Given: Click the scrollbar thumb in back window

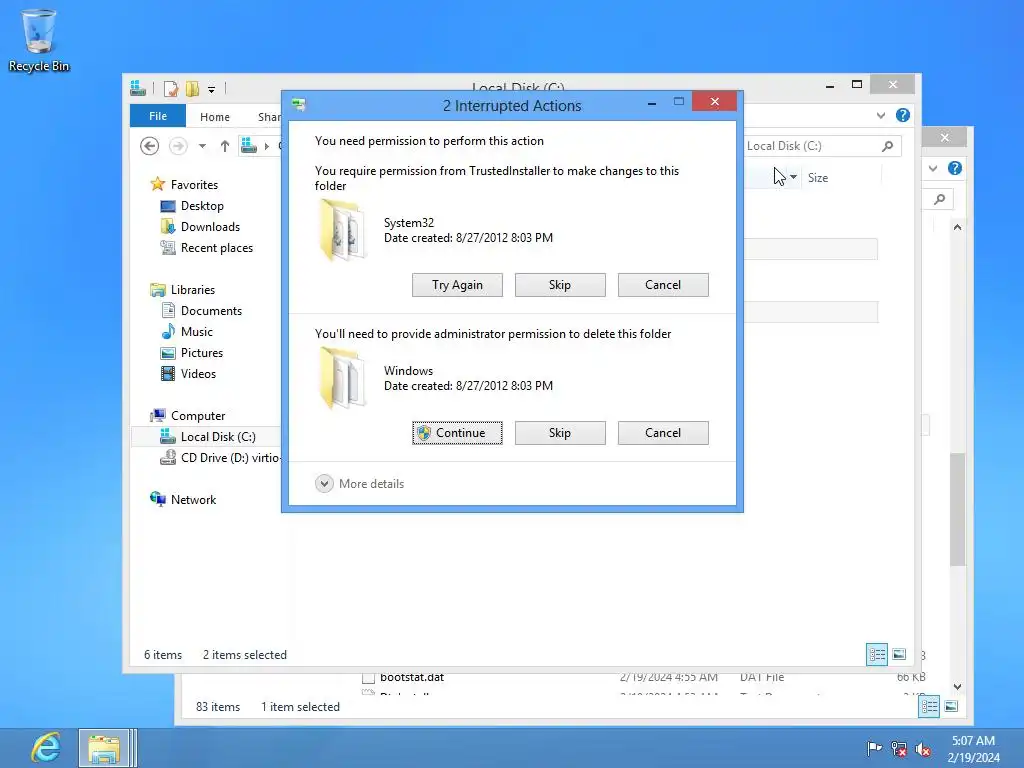Looking at the screenshot, I should [957, 509].
